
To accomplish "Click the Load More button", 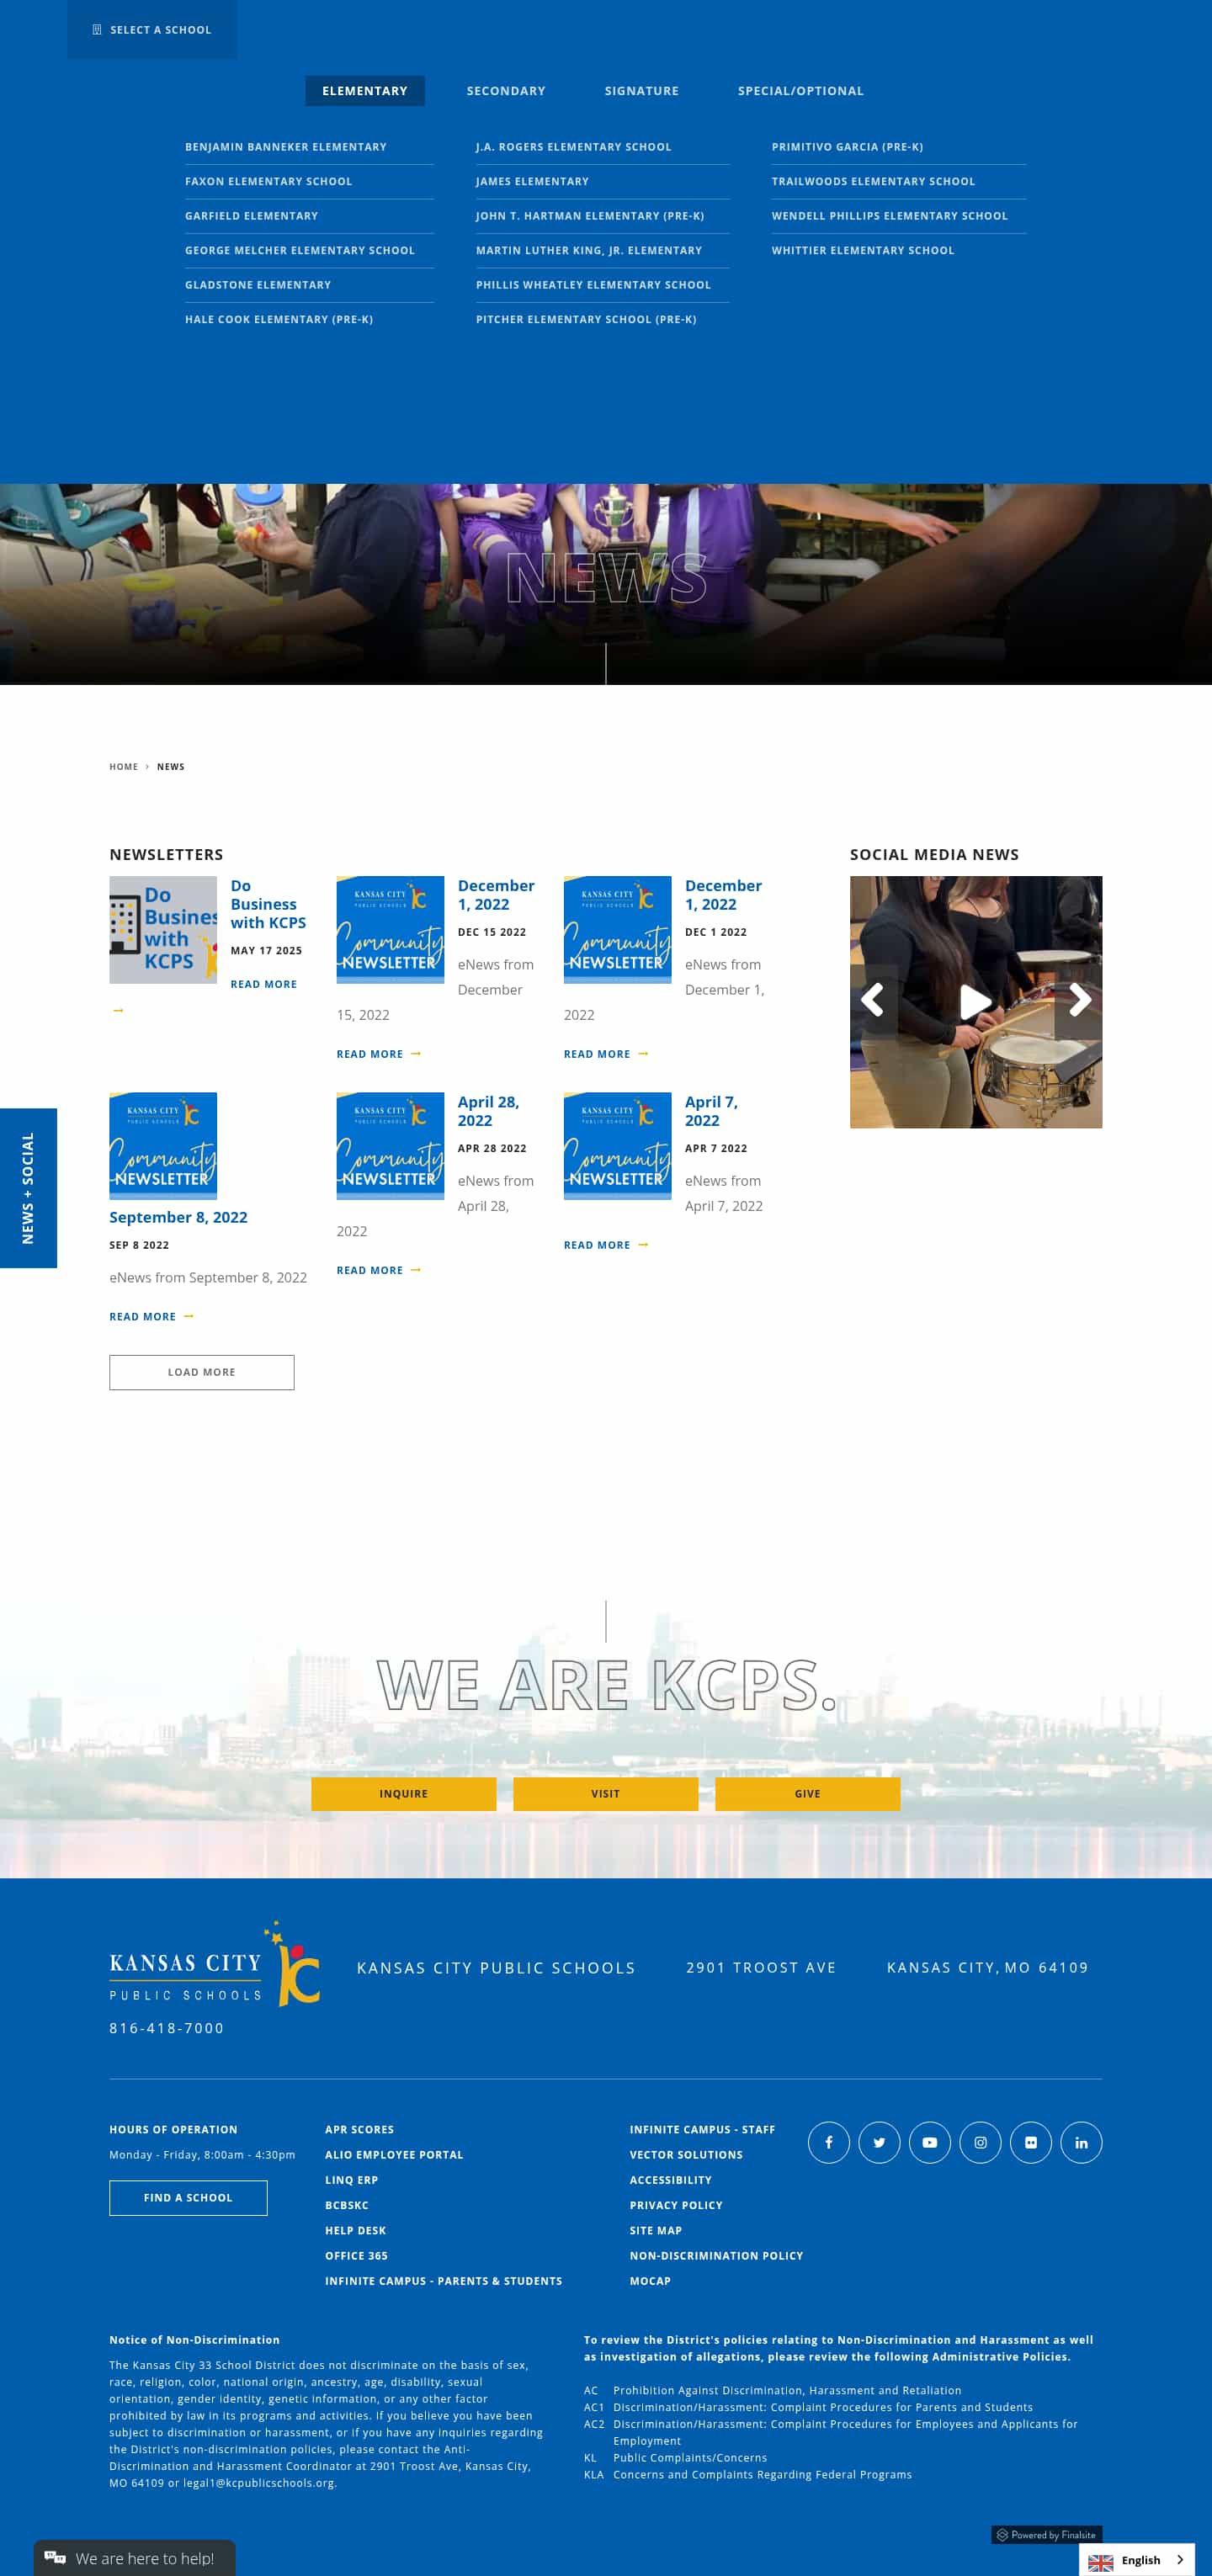I will pos(202,1372).
